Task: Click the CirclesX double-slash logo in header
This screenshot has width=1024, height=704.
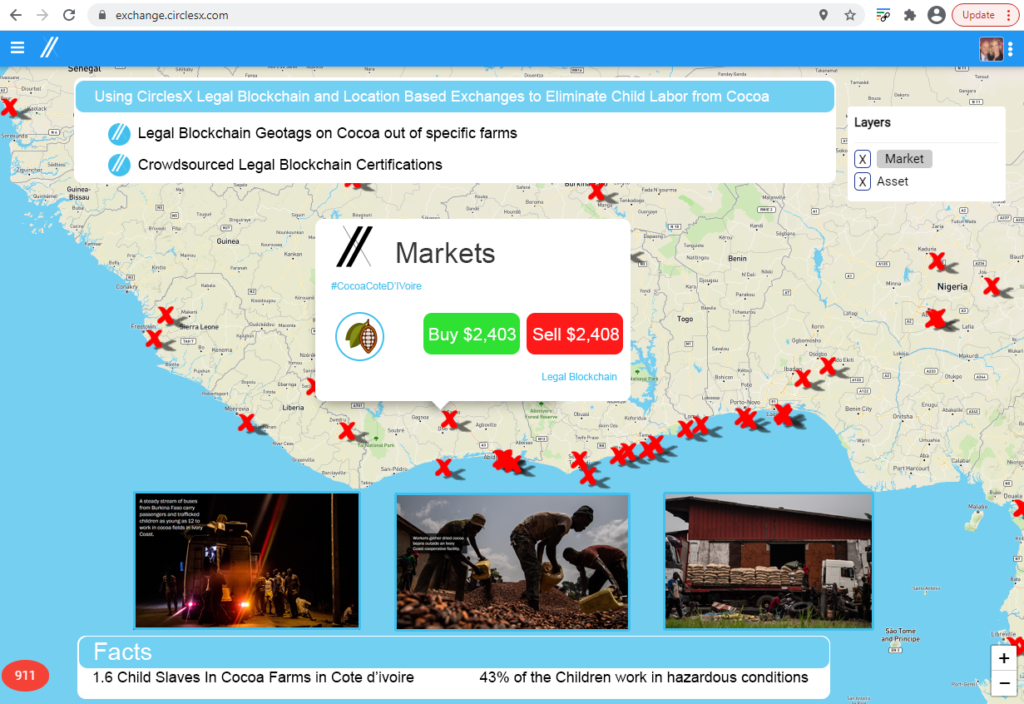Action: click(x=50, y=48)
